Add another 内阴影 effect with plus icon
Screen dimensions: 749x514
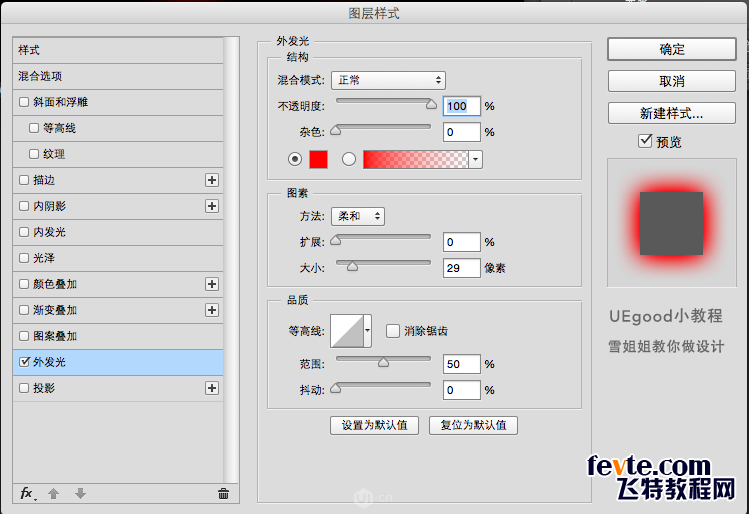[x=212, y=206]
